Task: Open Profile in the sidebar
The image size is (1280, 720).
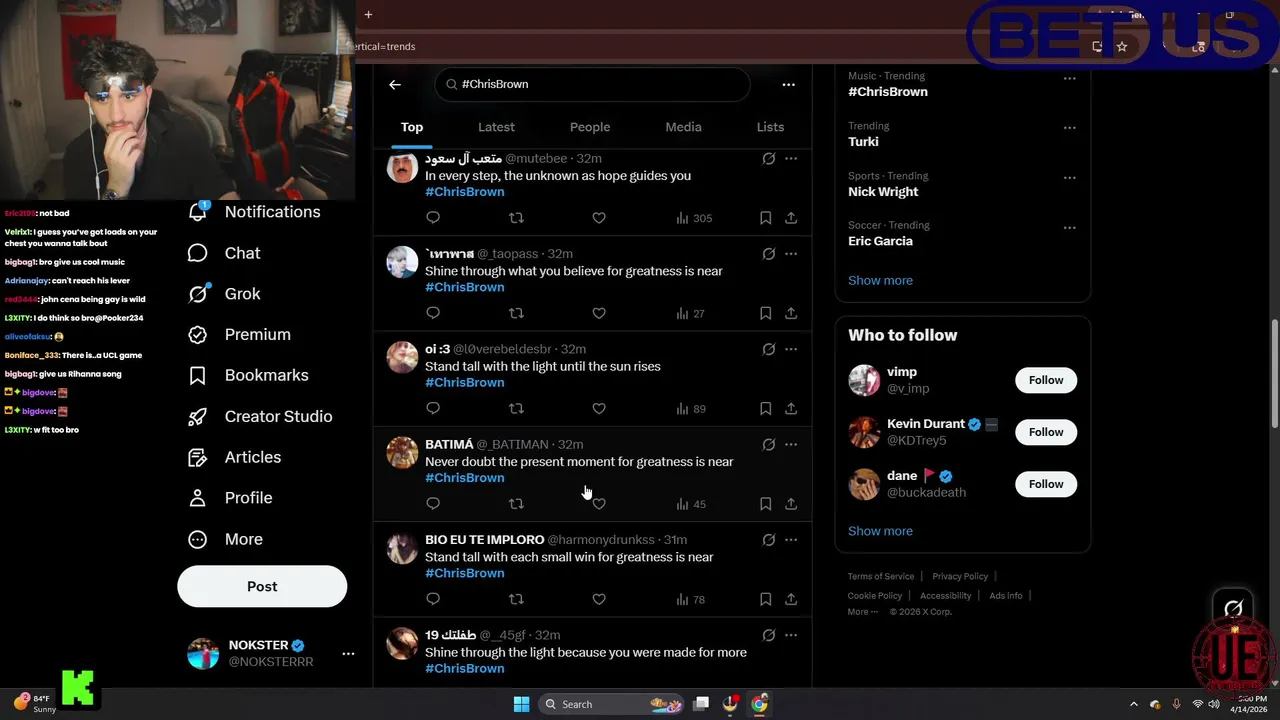Action: [x=230, y=498]
